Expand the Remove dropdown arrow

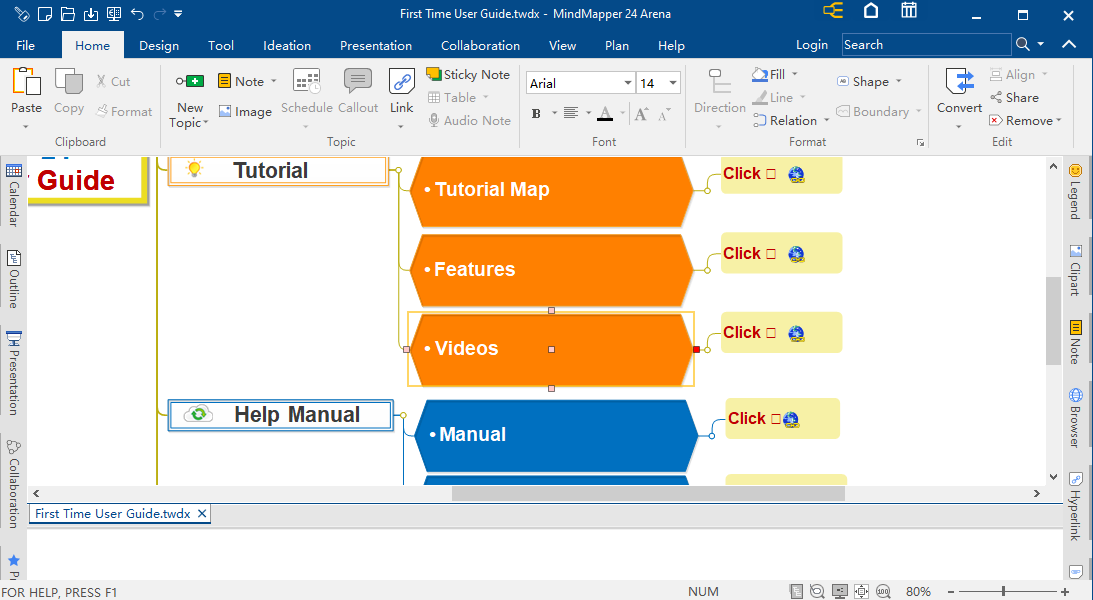point(1059,121)
